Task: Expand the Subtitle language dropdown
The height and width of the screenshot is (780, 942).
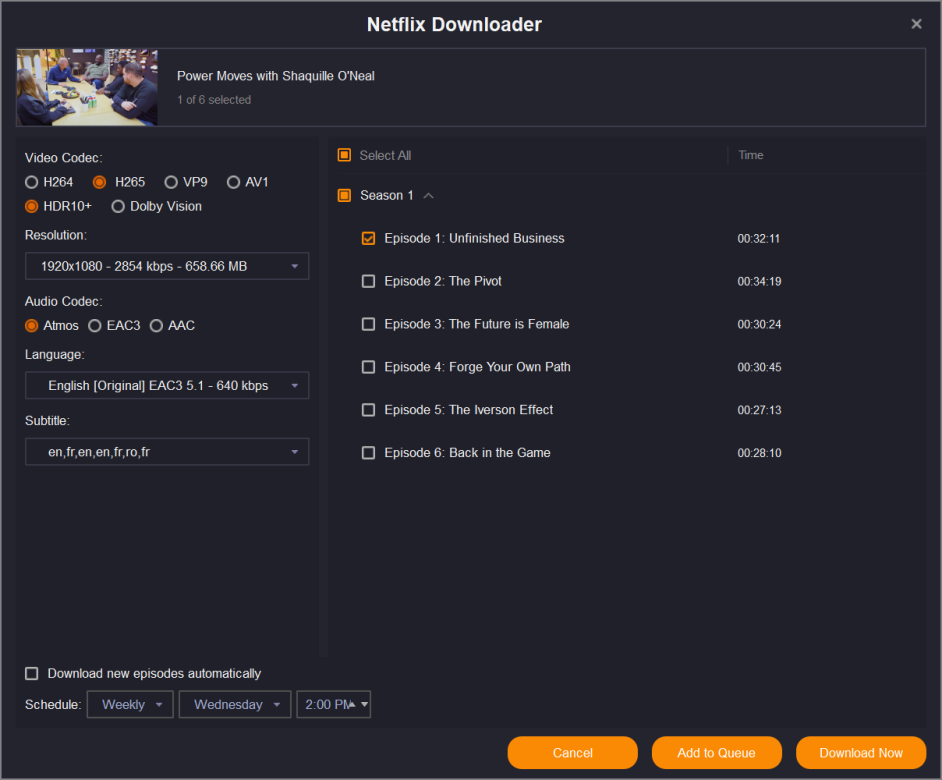Action: (167, 452)
